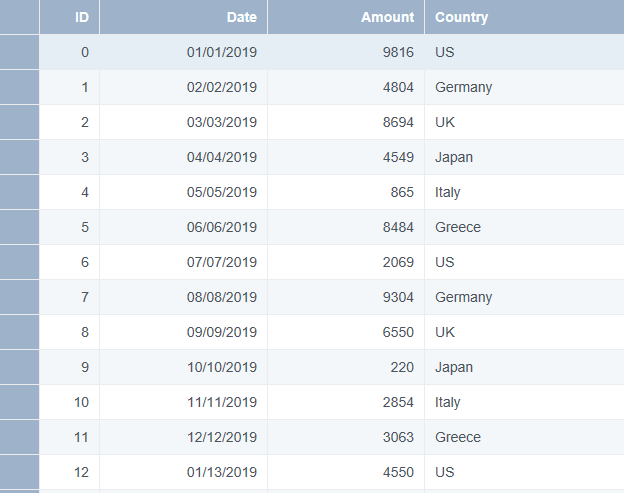624x493 pixels.
Task: Sort by the ID column header
Action: click(x=70, y=17)
